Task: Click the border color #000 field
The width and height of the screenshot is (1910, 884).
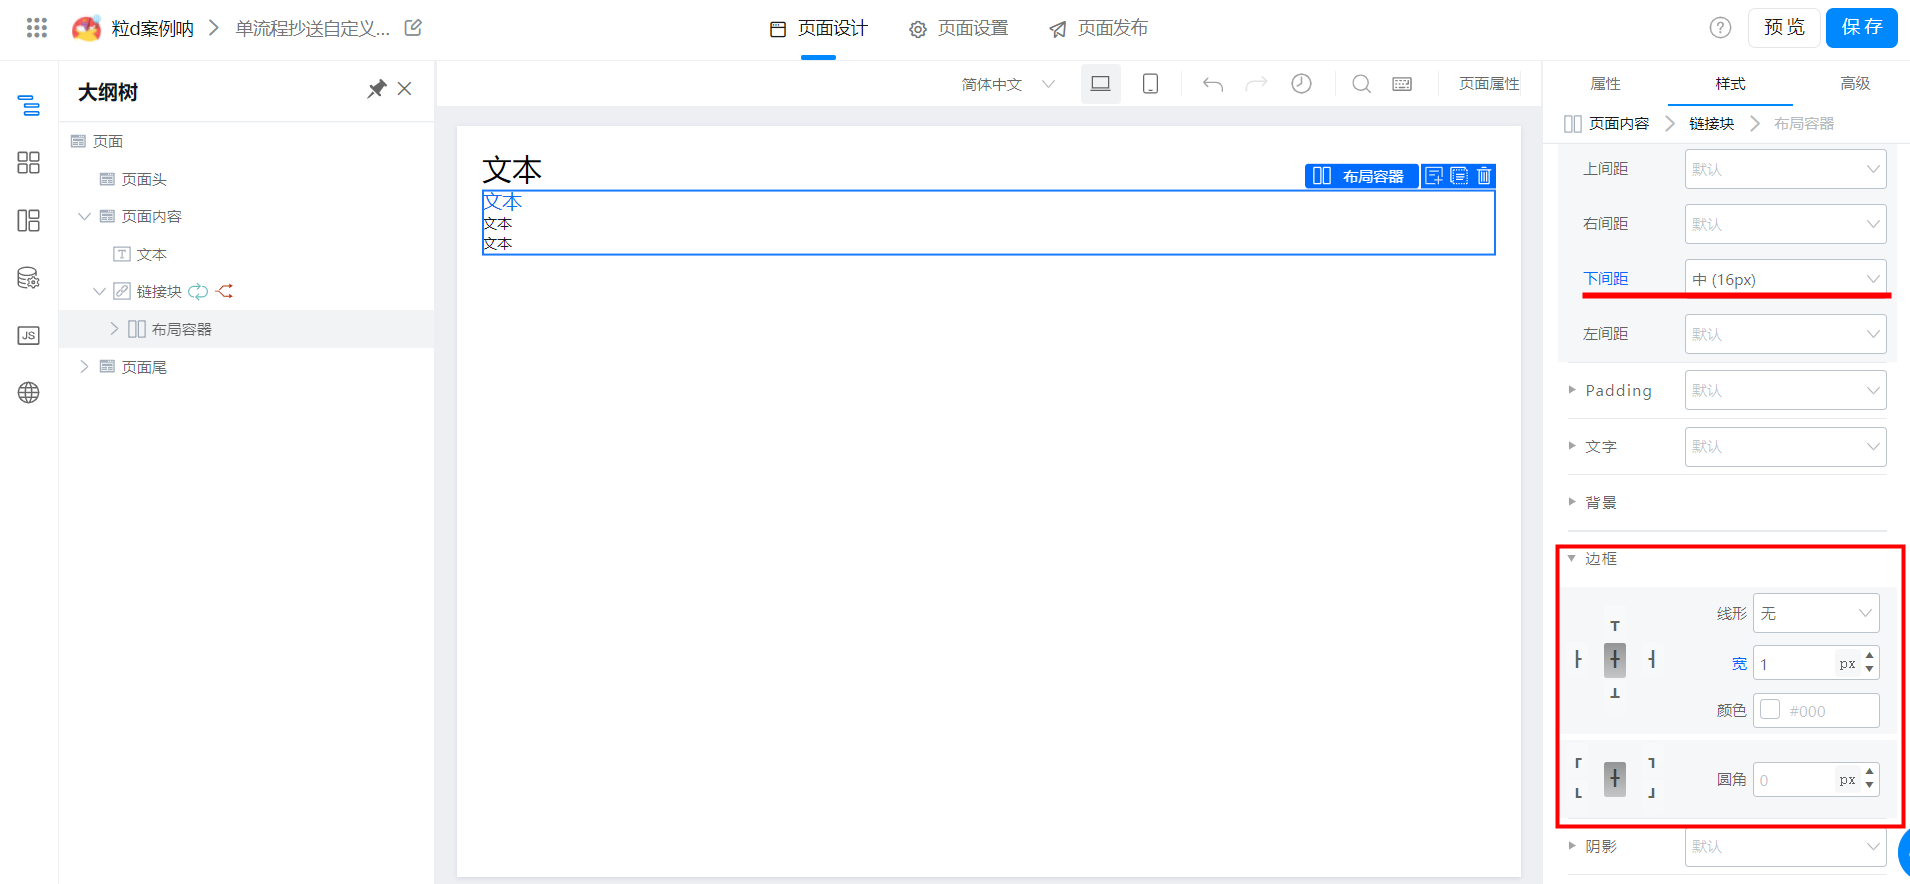Action: click(1816, 711)
